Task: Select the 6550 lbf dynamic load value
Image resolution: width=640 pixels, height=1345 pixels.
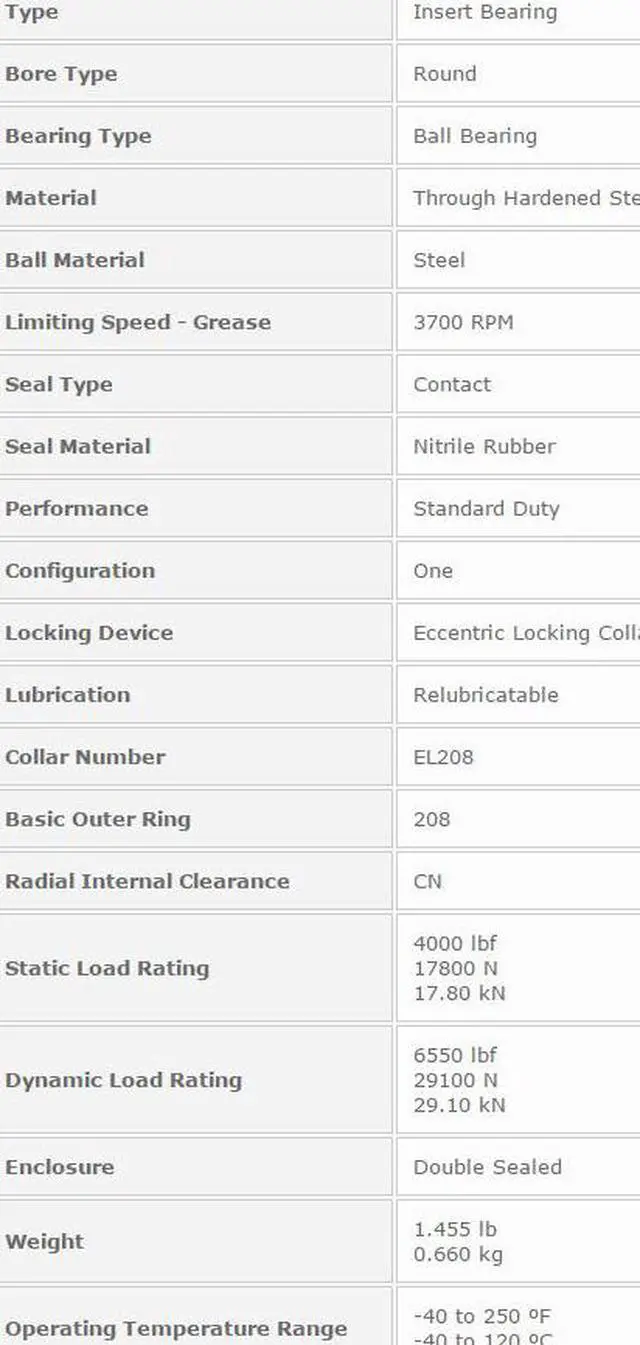Action: [455, 1055]
